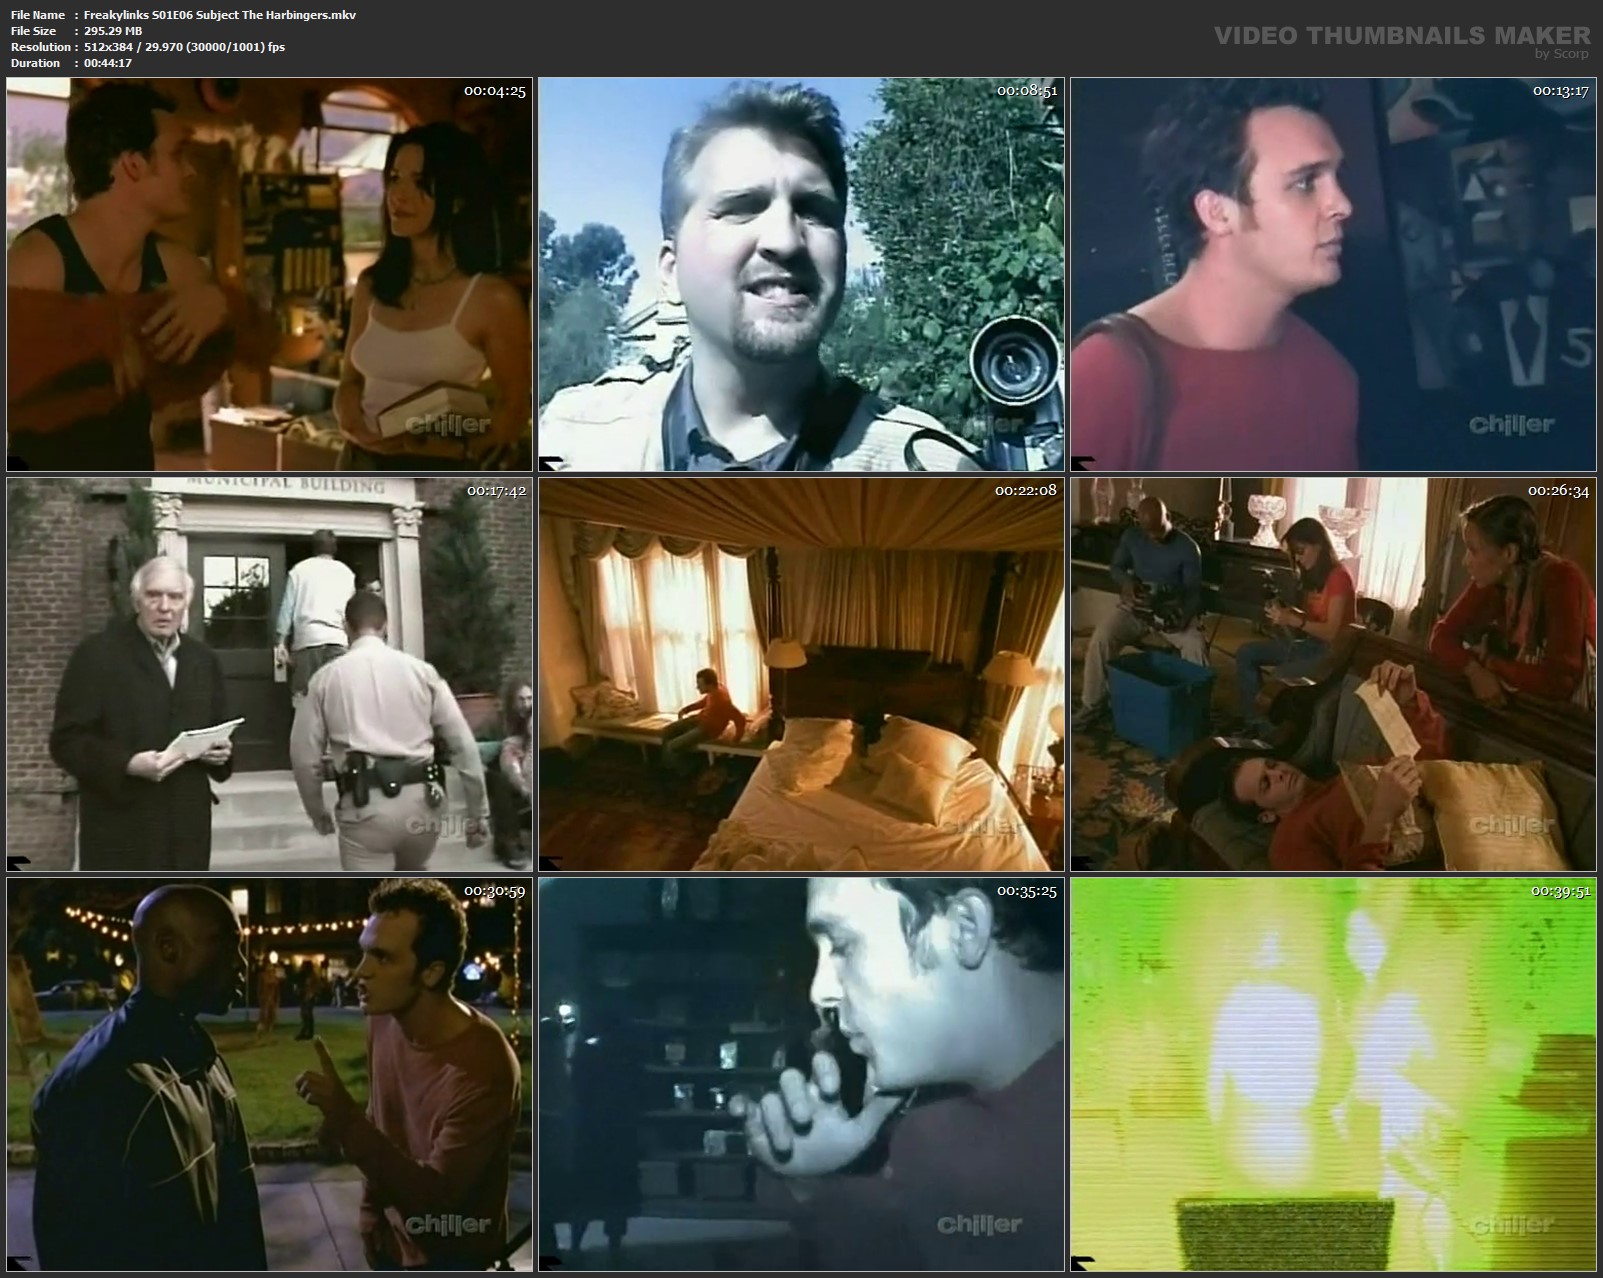Select the thumbnail timestamped 00:08:51
This screenshot has width=1603, height=1278.
click(801, 274)
